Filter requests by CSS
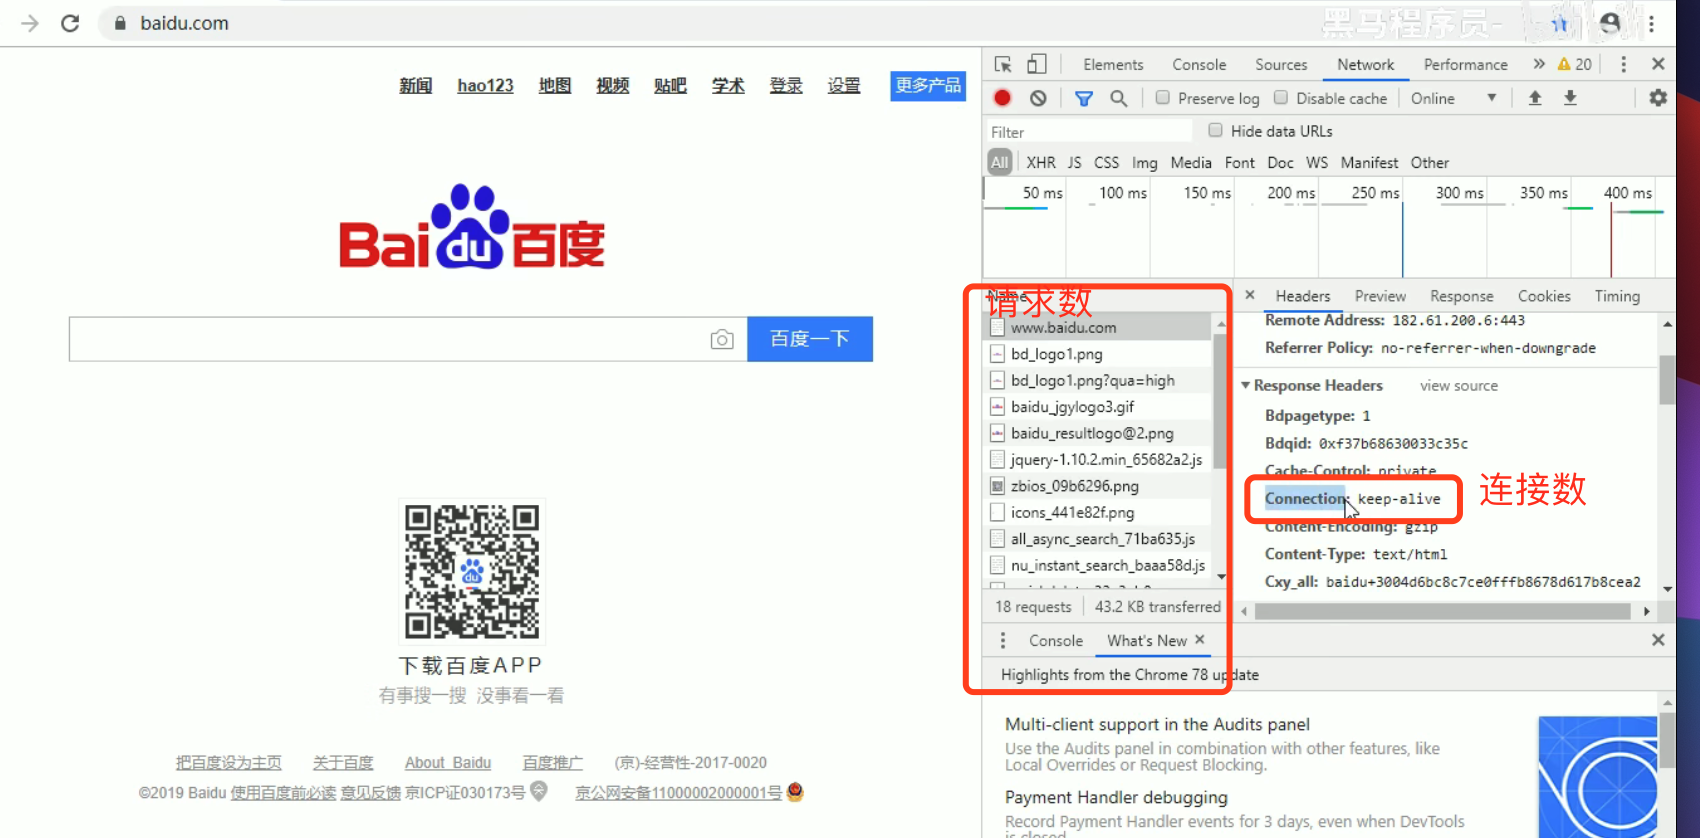 [x=1106, y=162]
